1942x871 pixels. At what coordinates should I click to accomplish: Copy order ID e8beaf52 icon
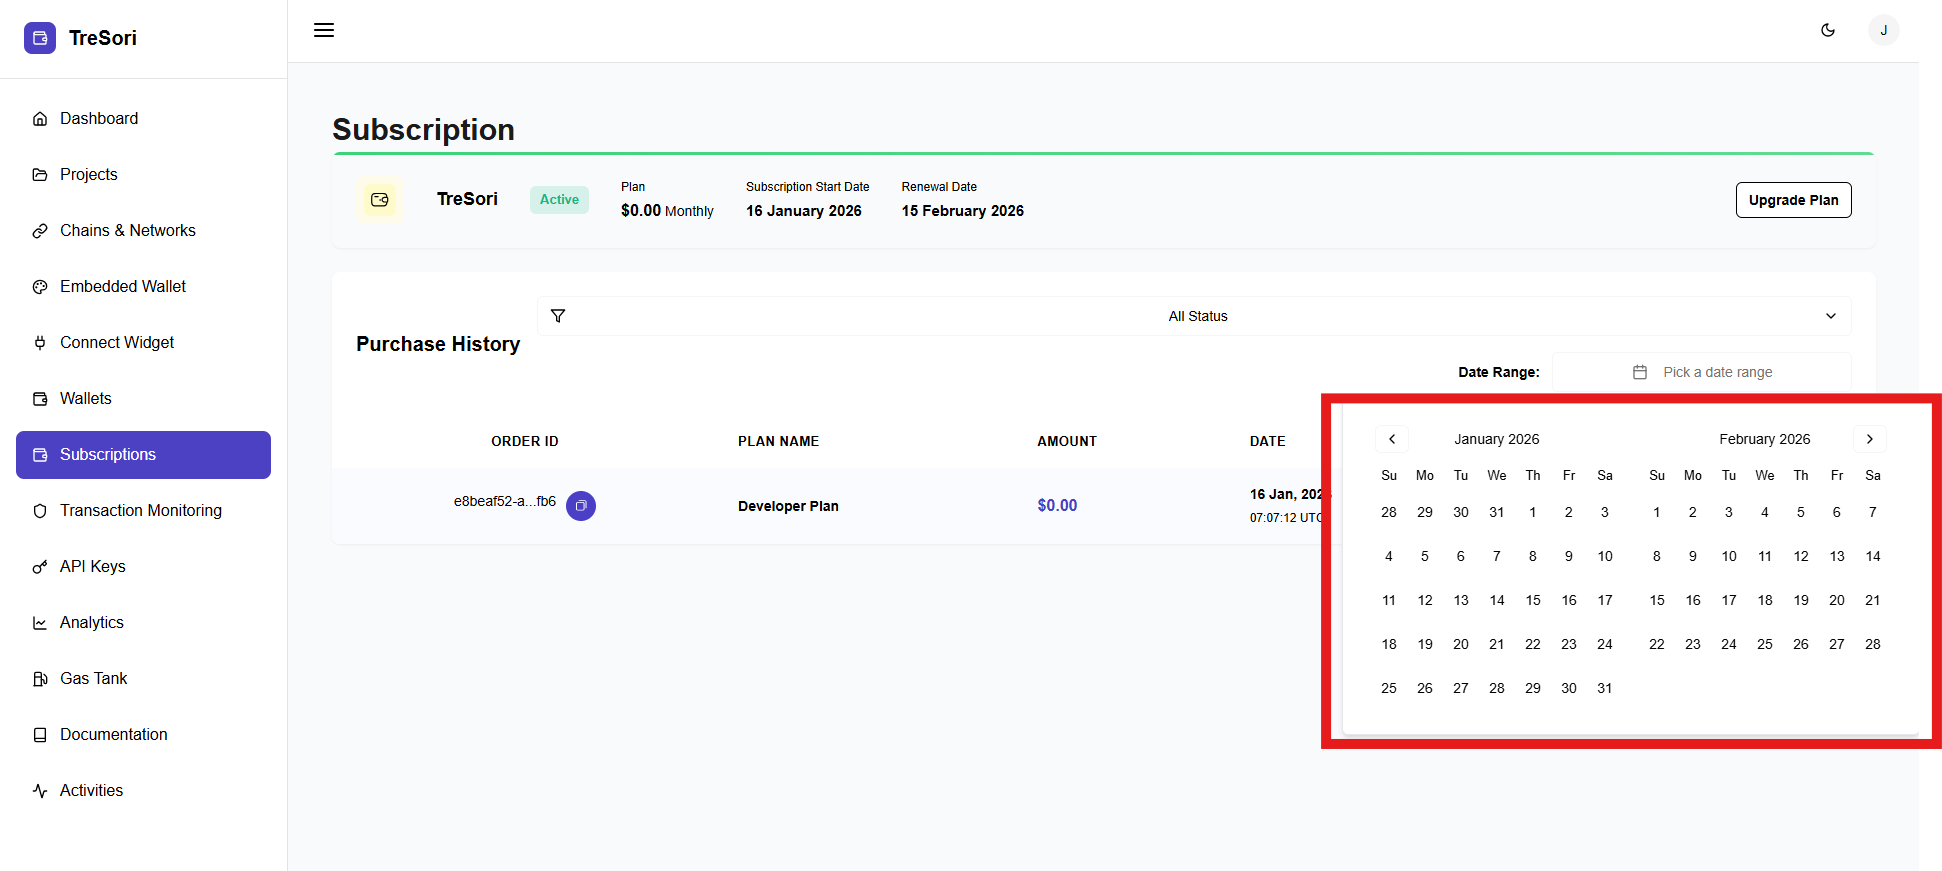click(581, 506)
